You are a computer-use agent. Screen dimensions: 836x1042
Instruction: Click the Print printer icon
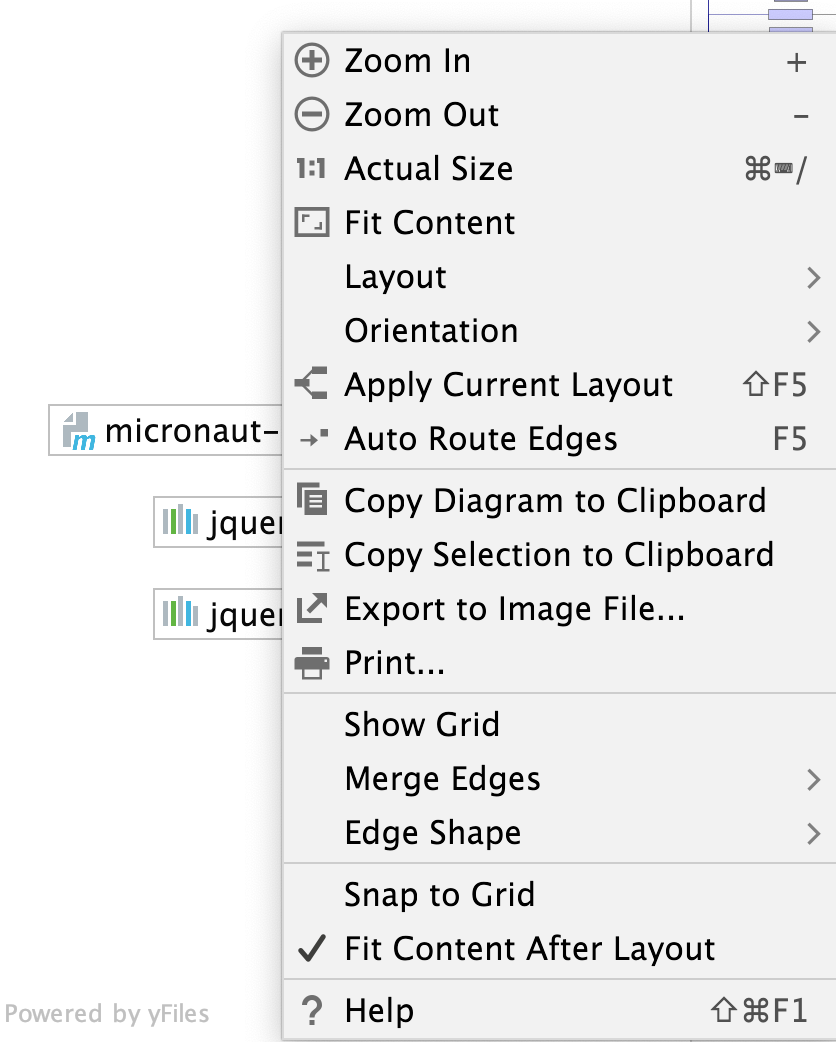coord(312,663)
